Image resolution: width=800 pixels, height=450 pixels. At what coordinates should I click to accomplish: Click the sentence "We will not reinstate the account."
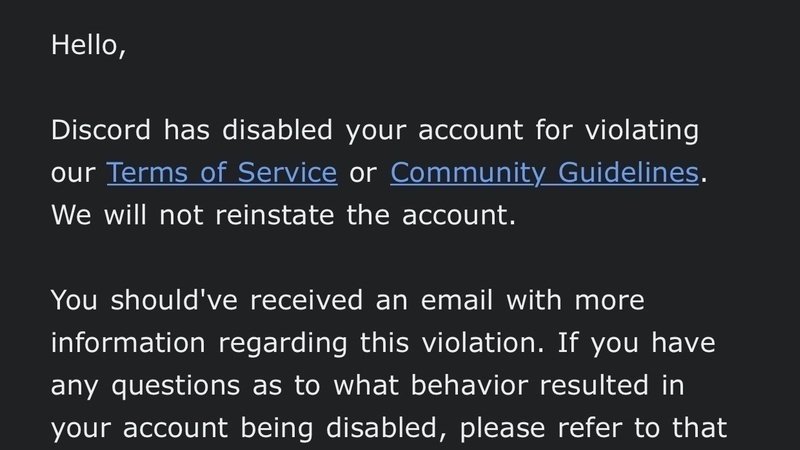click(x=283, y=215)
